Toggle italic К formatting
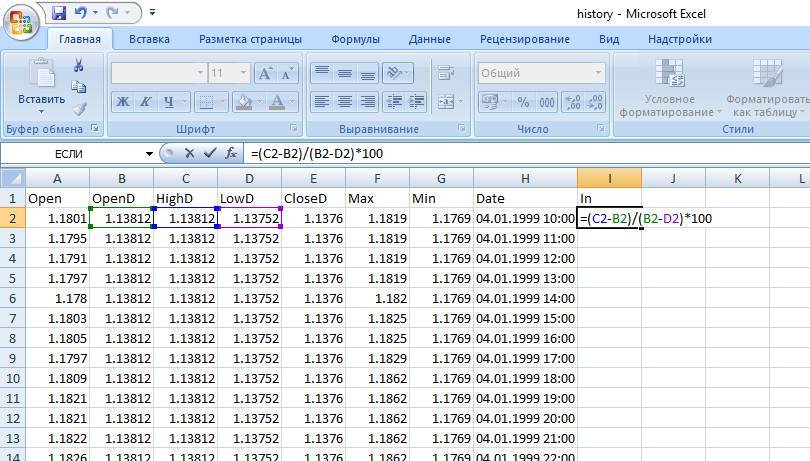This screenshot has height=461, width=810. point(146,102)
